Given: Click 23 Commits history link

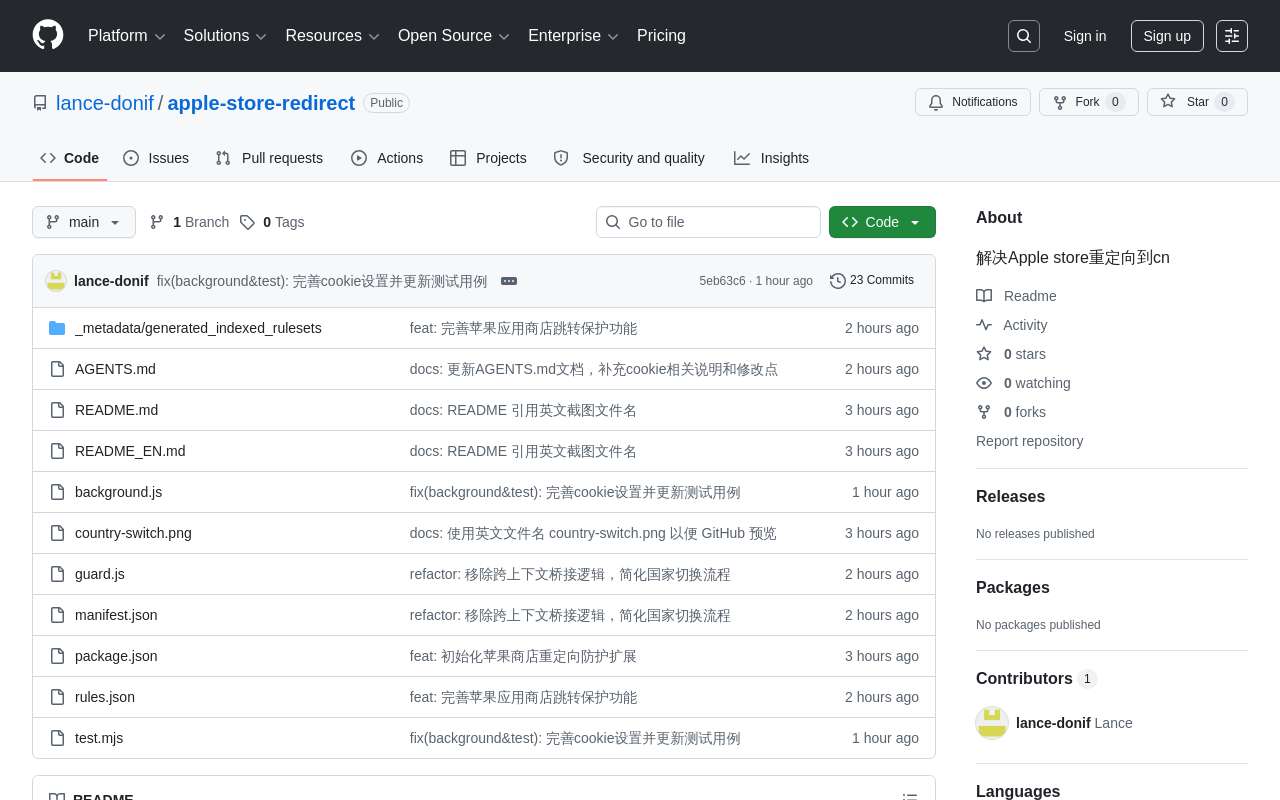Looking at the screenshot, I should pyautogui.click(x=872, y=281).
